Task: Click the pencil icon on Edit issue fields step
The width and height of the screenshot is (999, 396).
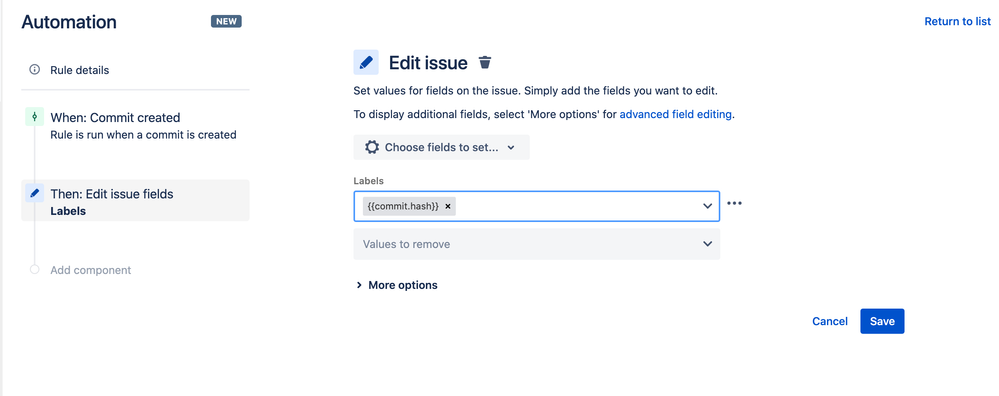Action: point(34,193)
